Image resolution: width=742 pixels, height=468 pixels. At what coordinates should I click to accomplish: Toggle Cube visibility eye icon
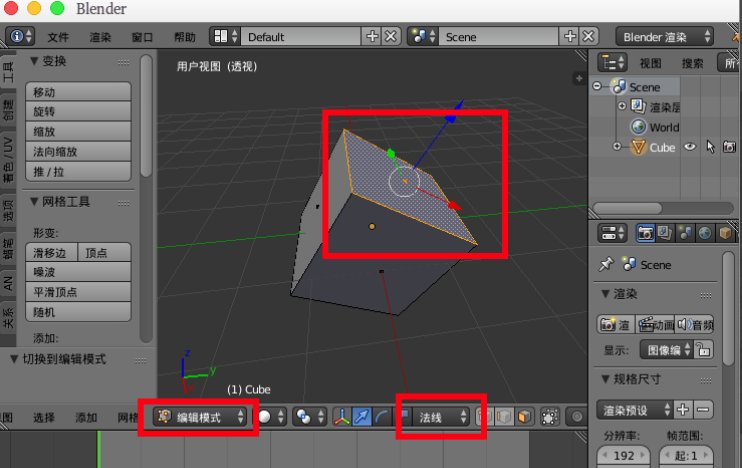tap(689, 147)
